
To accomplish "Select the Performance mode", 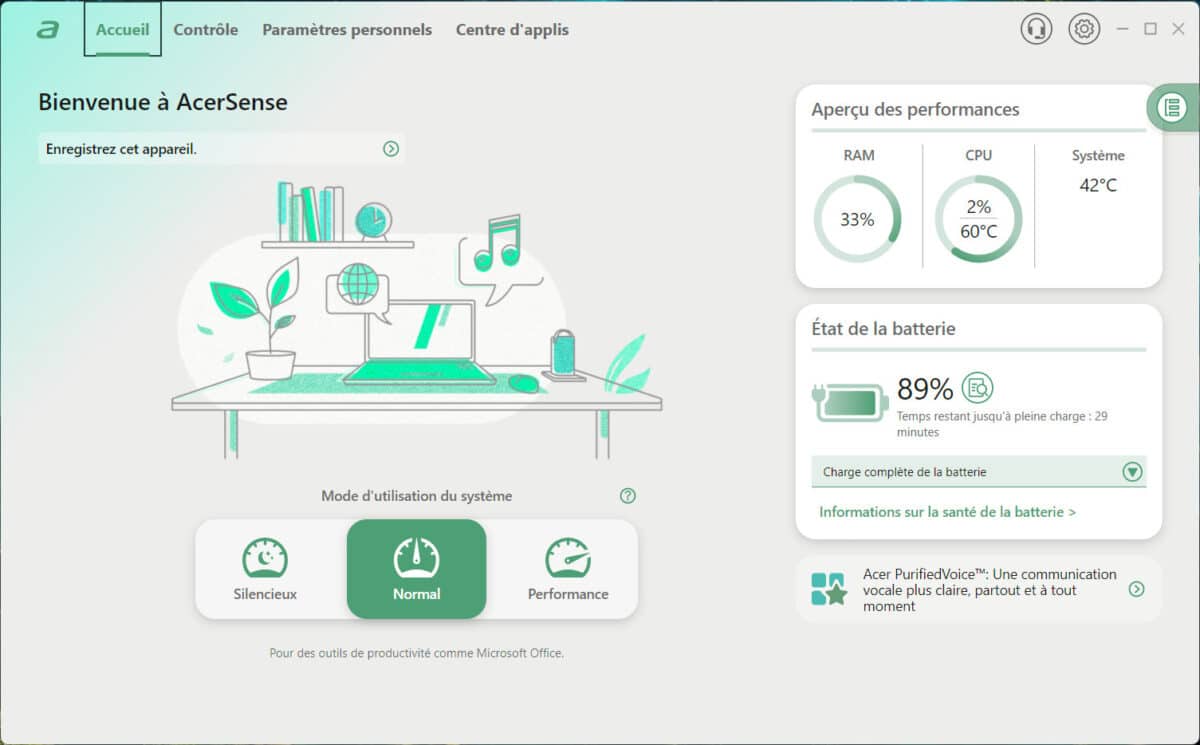I will [568, 569].
